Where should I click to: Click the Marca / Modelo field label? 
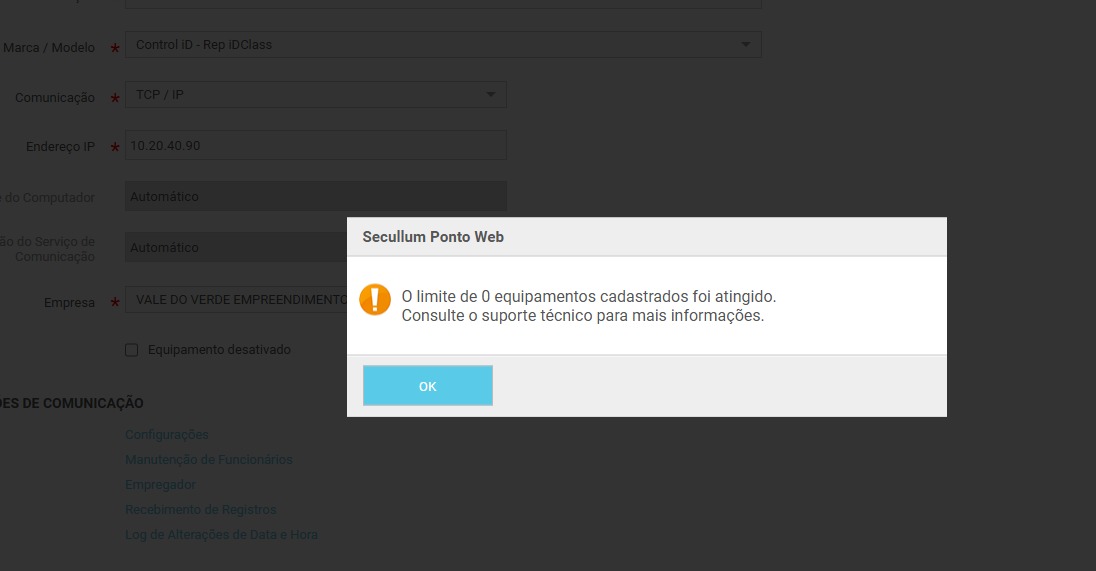[49, 48]
